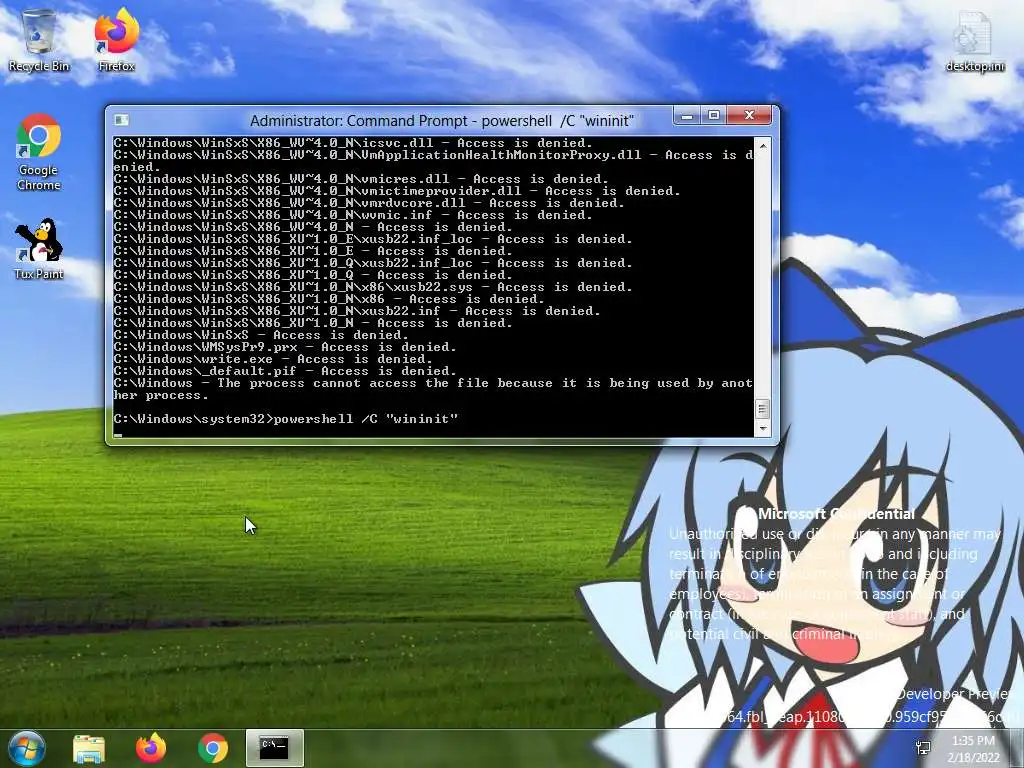Viewport: 1024px width, 768px height.
Task: Click the 'process cannot access the file' message
Action: pos(433,389)
